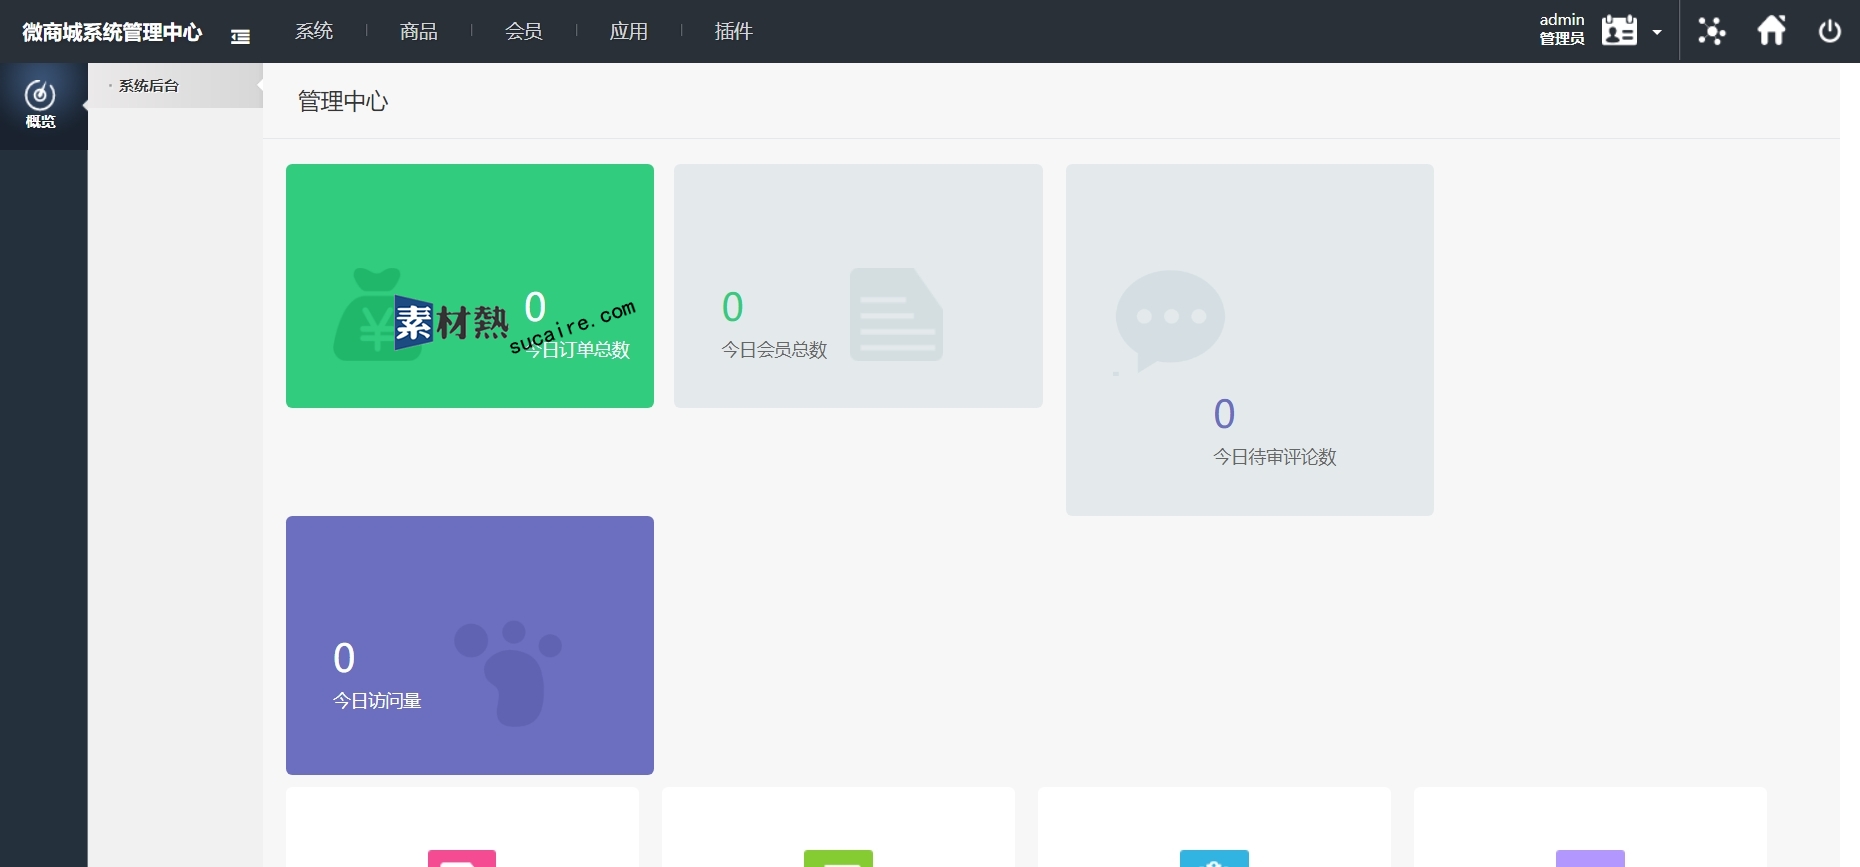The image size is (1860, 867).
Task: Open the green 今日订单总数 card
Action: tap(470, 286)
